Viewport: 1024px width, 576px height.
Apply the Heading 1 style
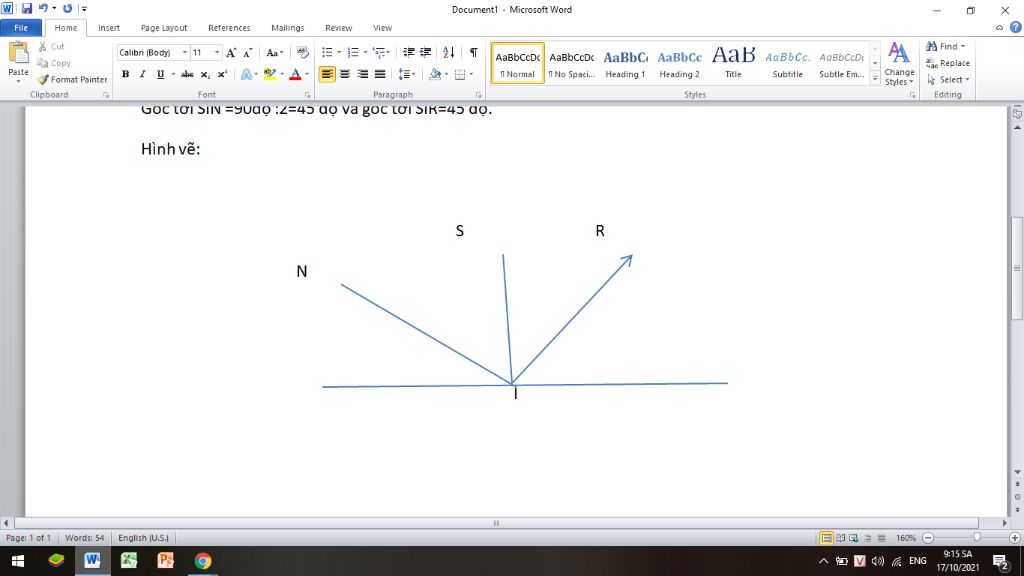pos(625,63)
